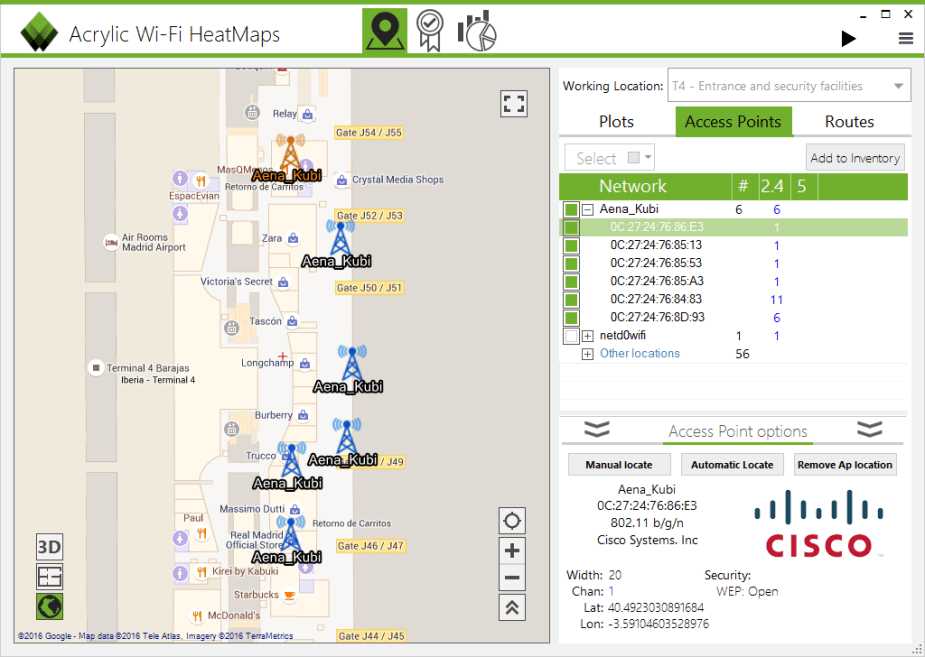Open the reports chart icon
Image resolution: width=925 pixels, height=657 pixels.
tap(477, 31)
